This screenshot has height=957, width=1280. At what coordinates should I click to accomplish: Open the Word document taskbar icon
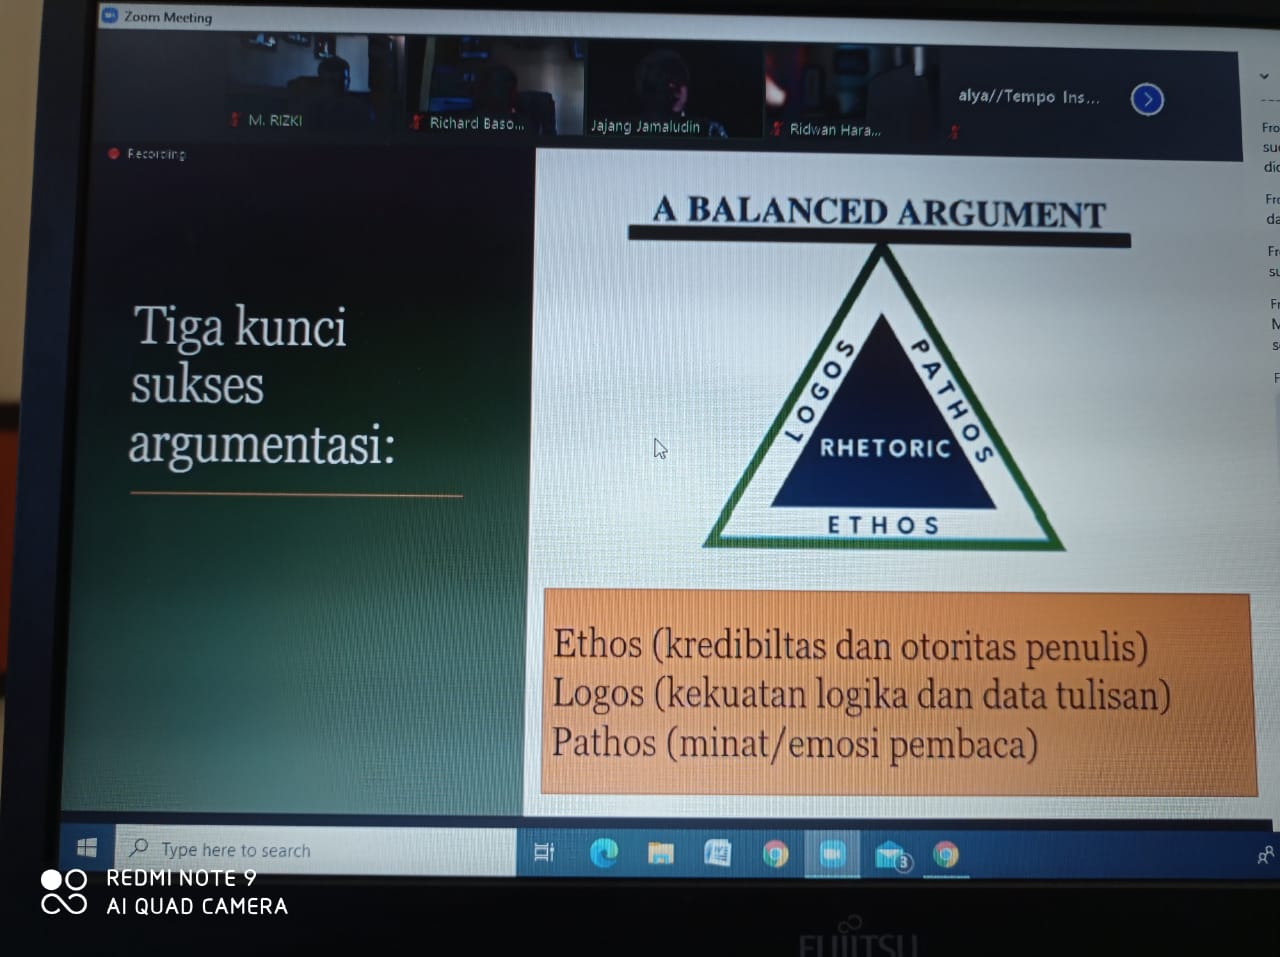coord(717,853)
